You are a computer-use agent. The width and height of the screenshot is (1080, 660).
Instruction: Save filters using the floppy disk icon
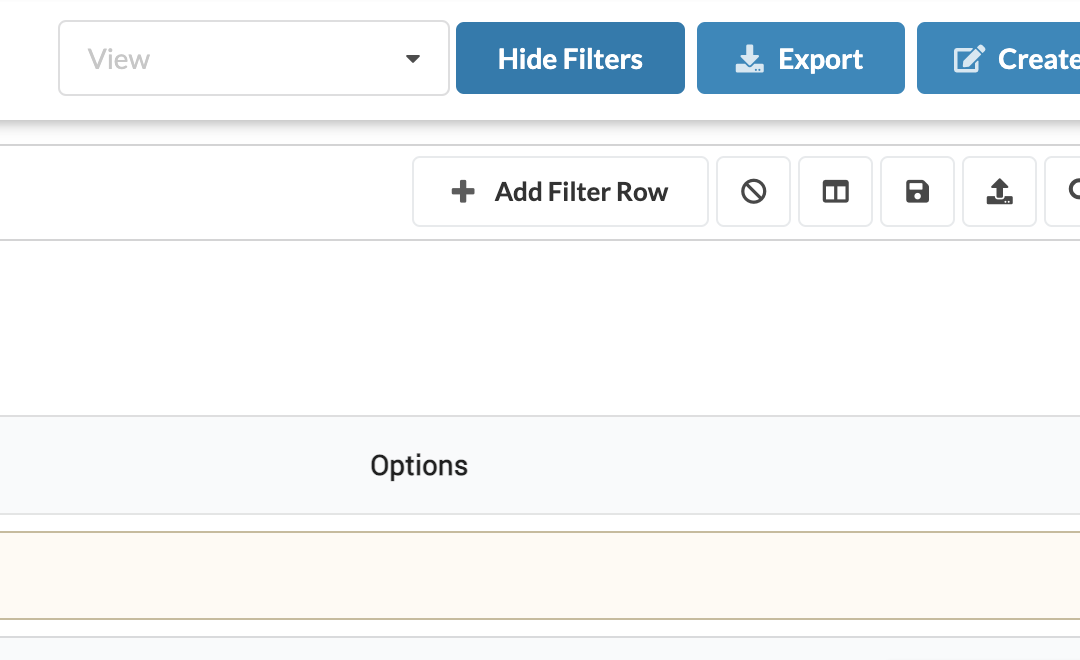click(917, 192)
